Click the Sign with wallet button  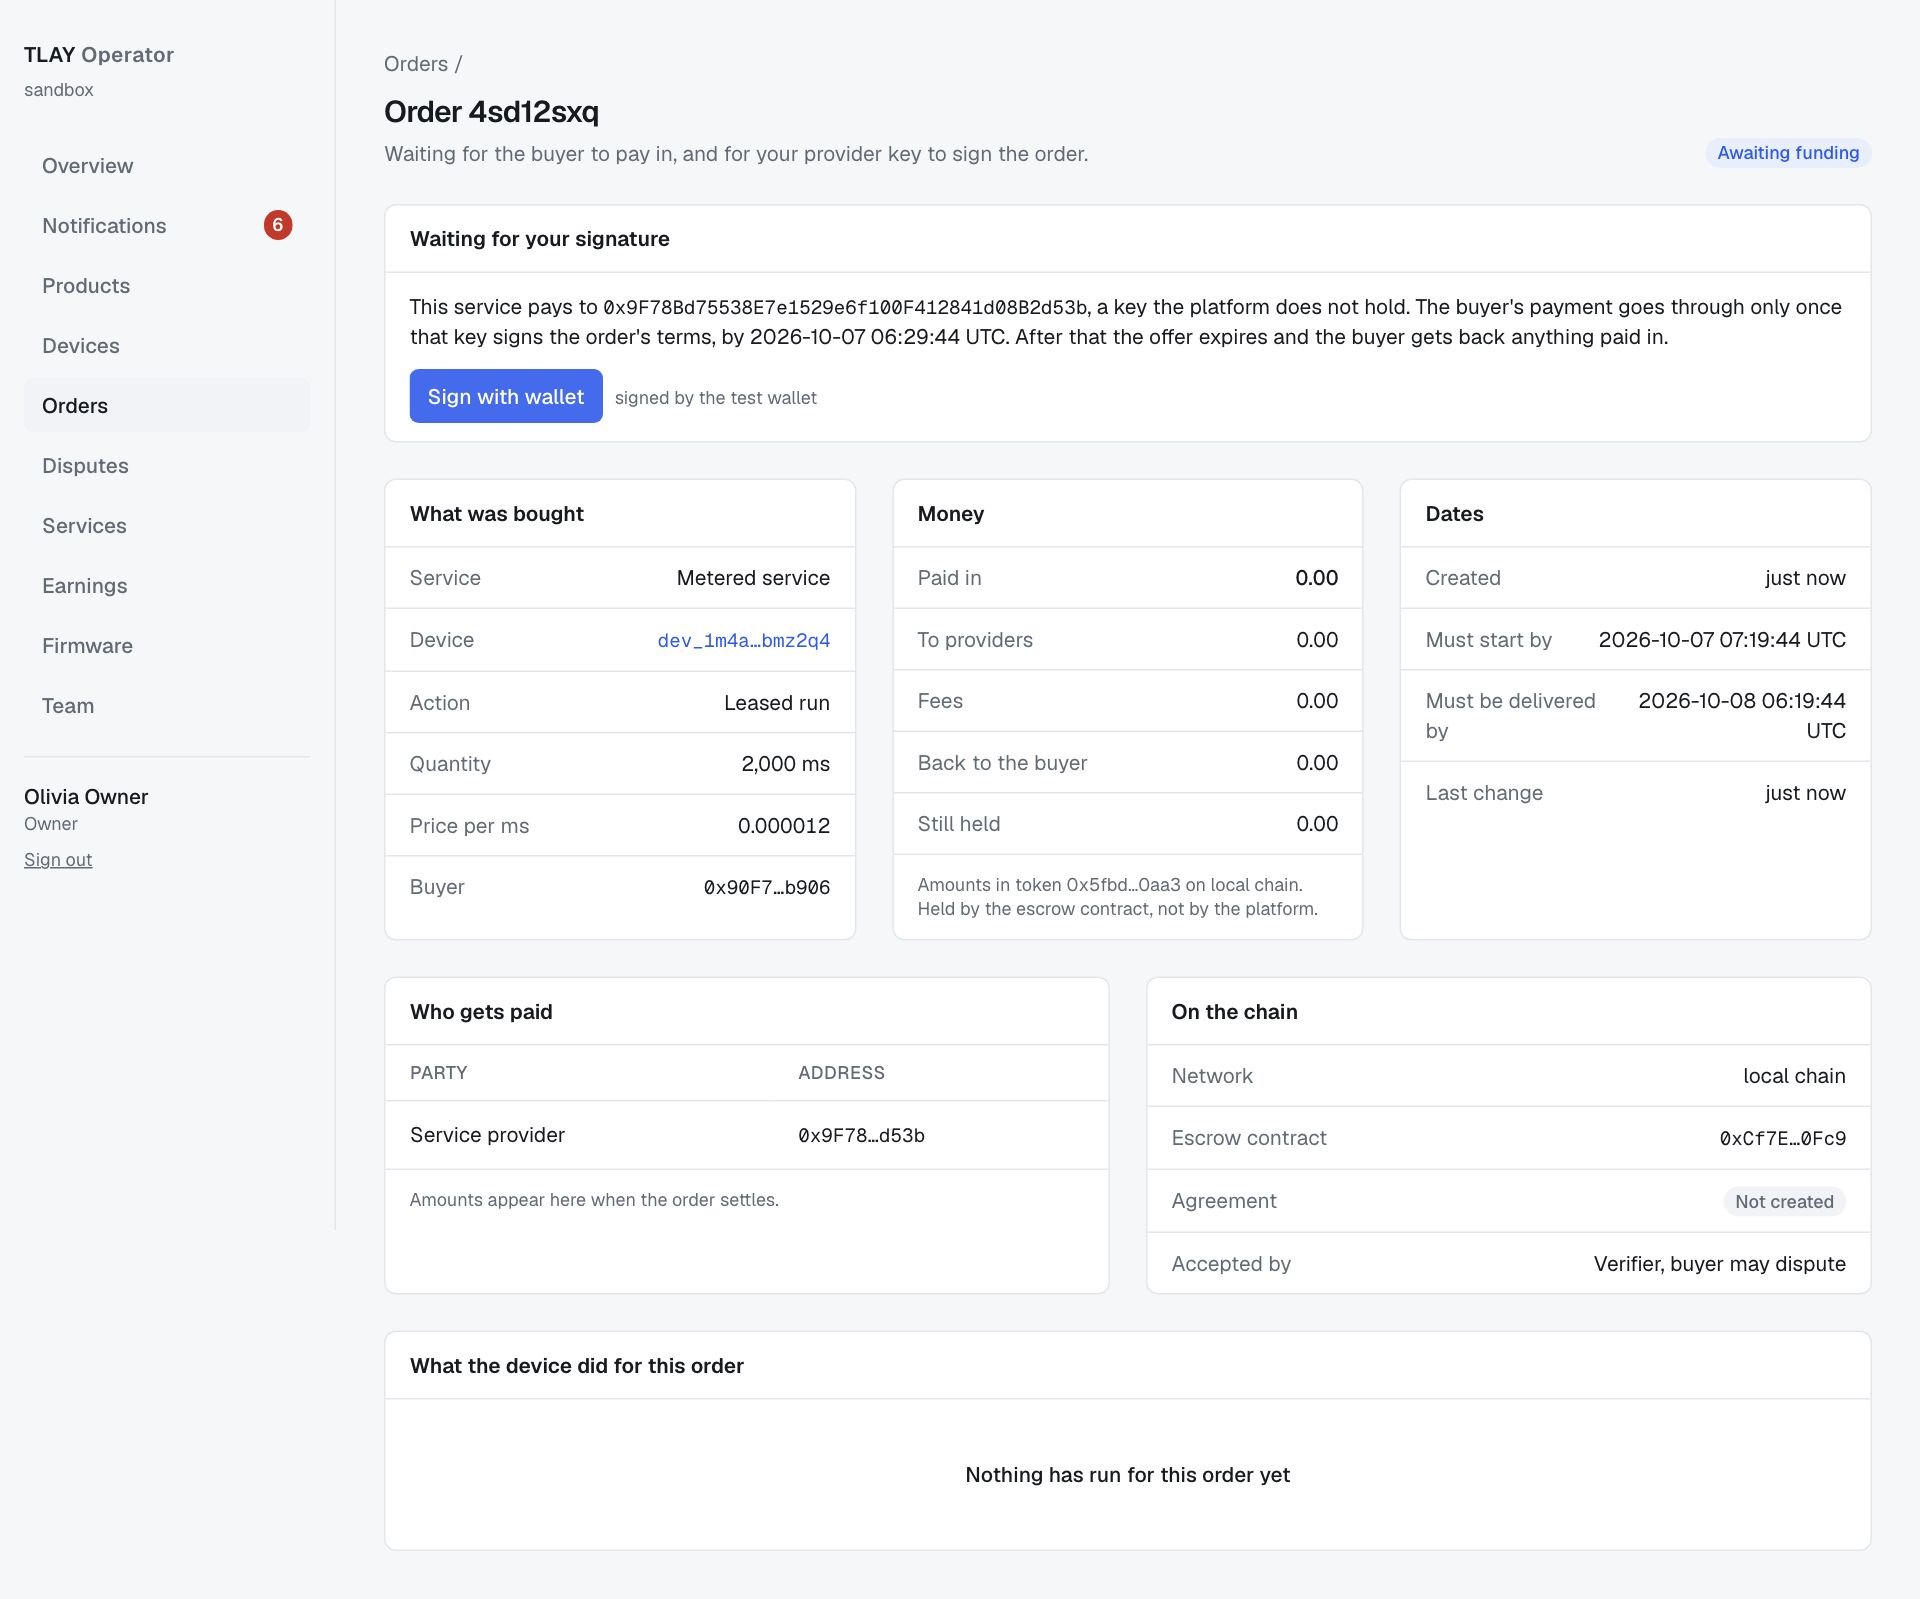point(506,396)
